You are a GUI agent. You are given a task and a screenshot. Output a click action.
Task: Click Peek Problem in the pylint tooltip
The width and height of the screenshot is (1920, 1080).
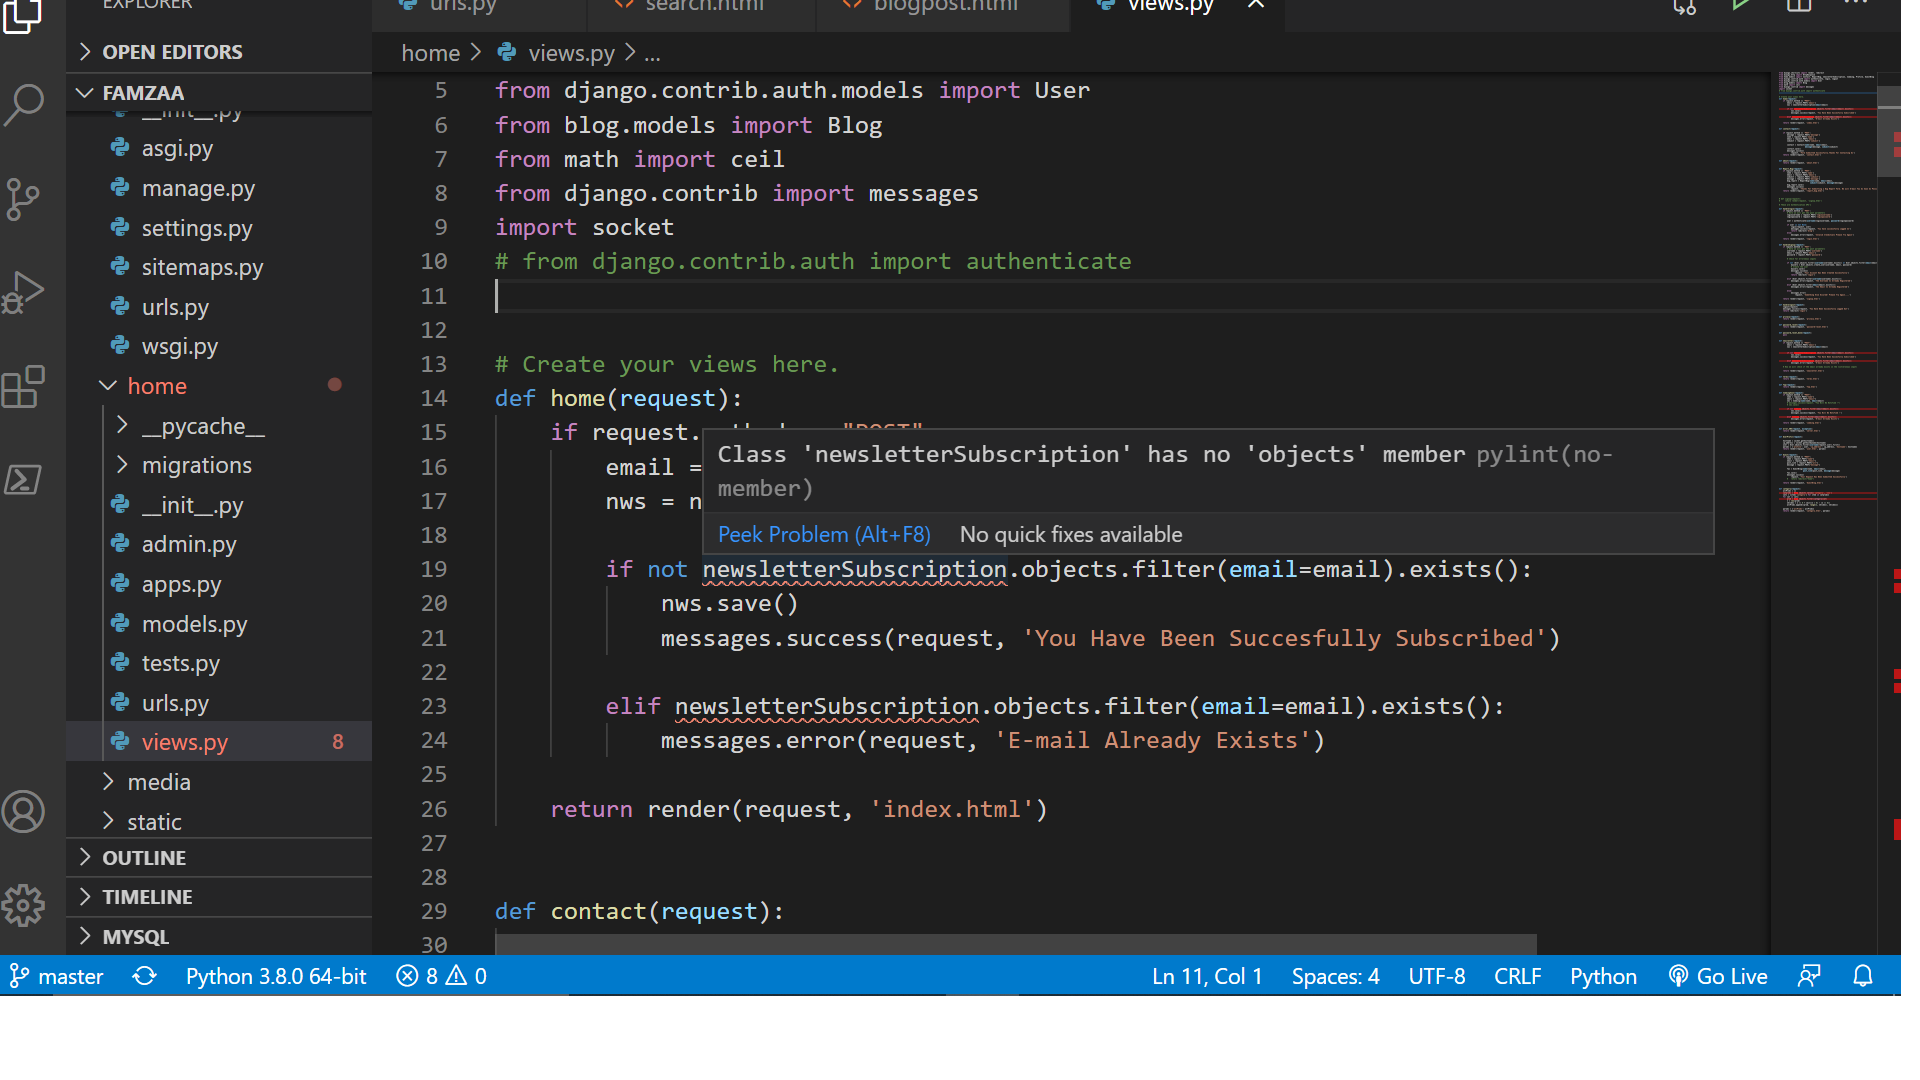coord(823,534)
